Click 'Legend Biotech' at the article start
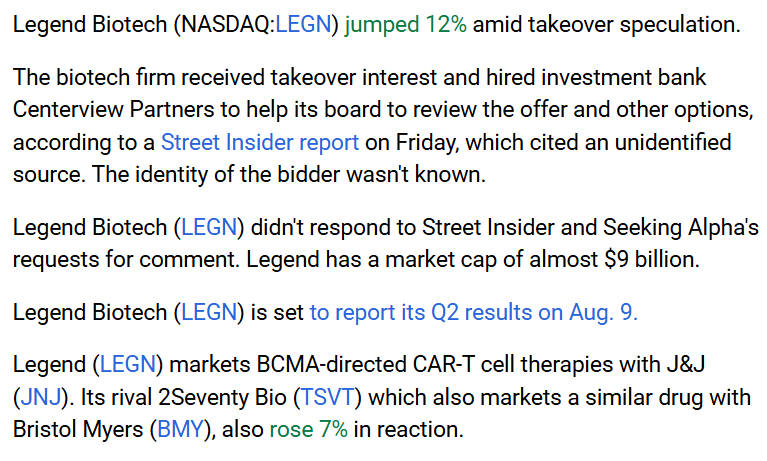 point(90,25)
